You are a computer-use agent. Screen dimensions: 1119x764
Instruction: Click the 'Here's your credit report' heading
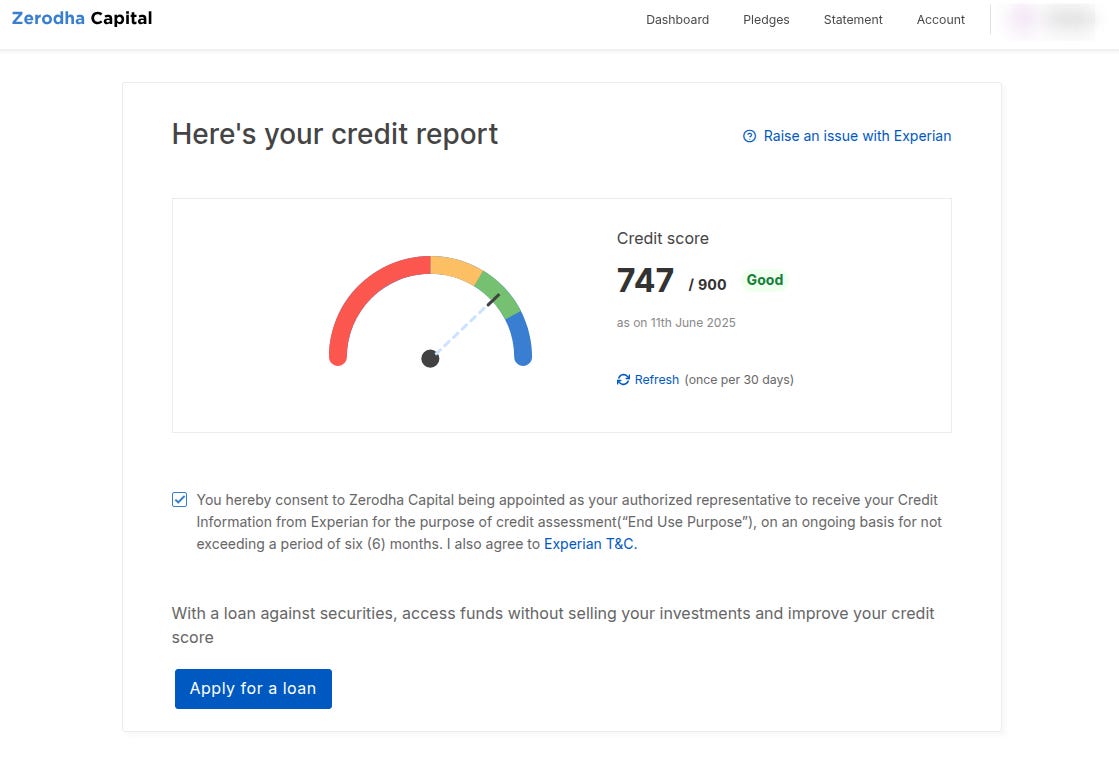[x=335, y=134]
